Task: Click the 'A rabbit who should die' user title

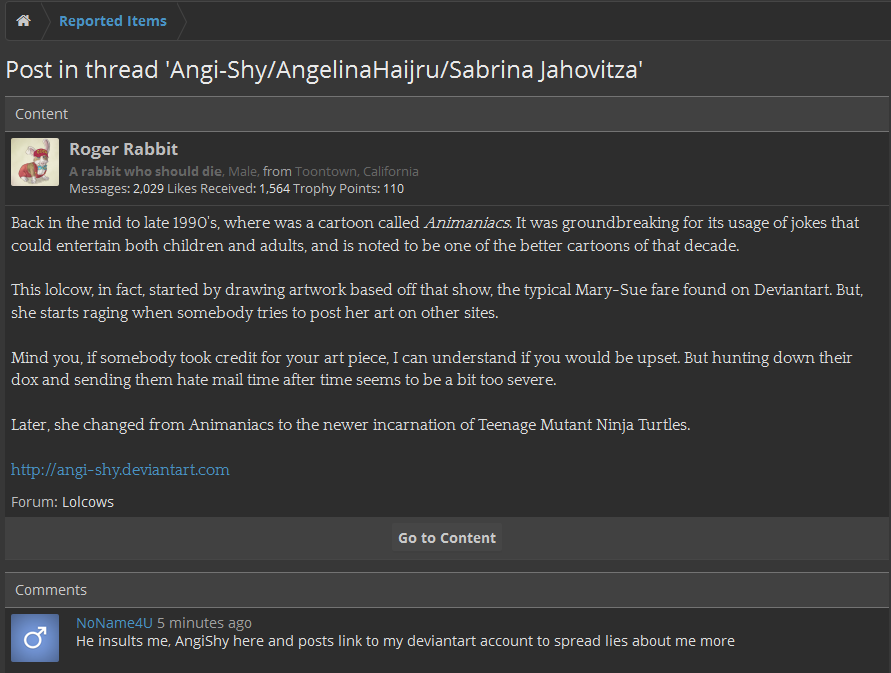Action: [145, 171]
